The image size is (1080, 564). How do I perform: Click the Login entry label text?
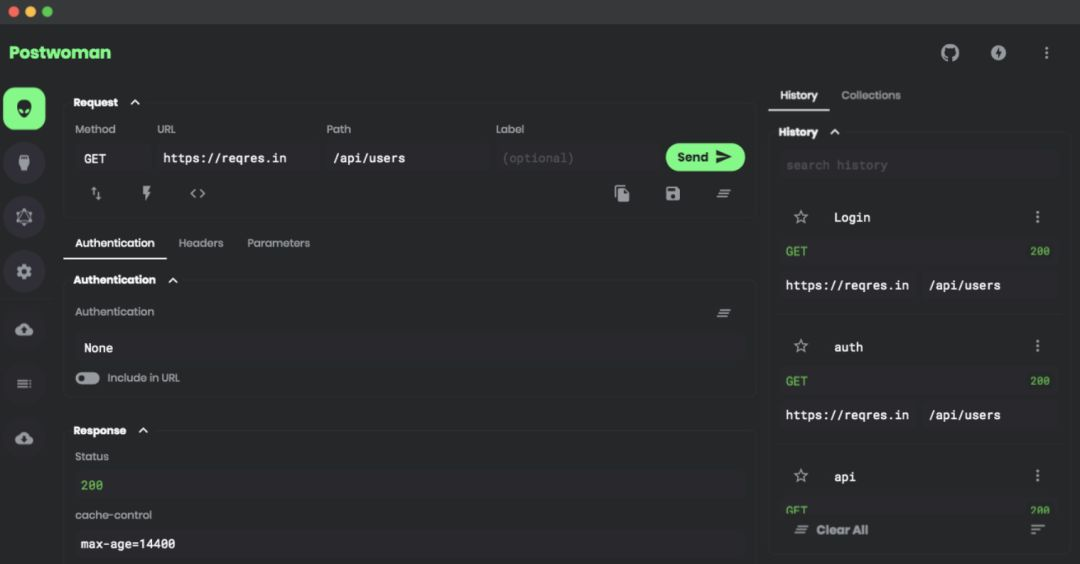pos(852,218)
